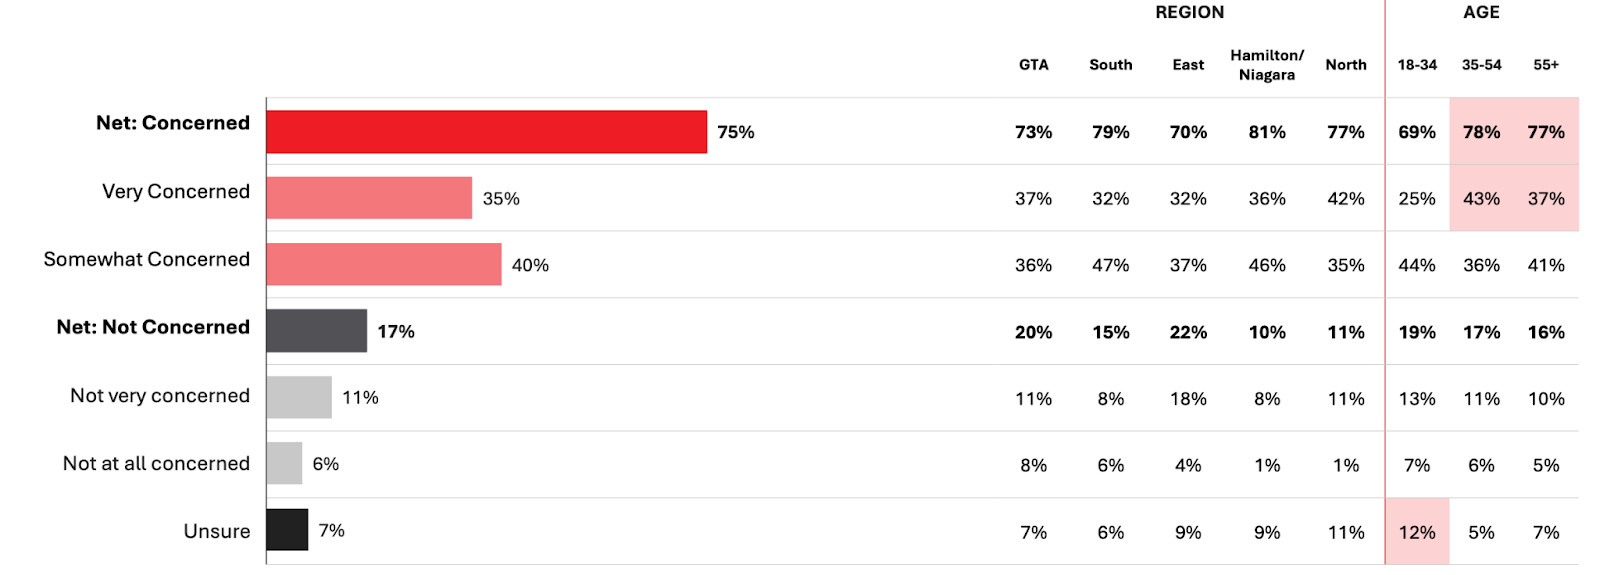Viewport: 1600px width, 575px height.
Task: Select the dark gray Net: Not Concerned bar
Action: click(x=316, y=331)
